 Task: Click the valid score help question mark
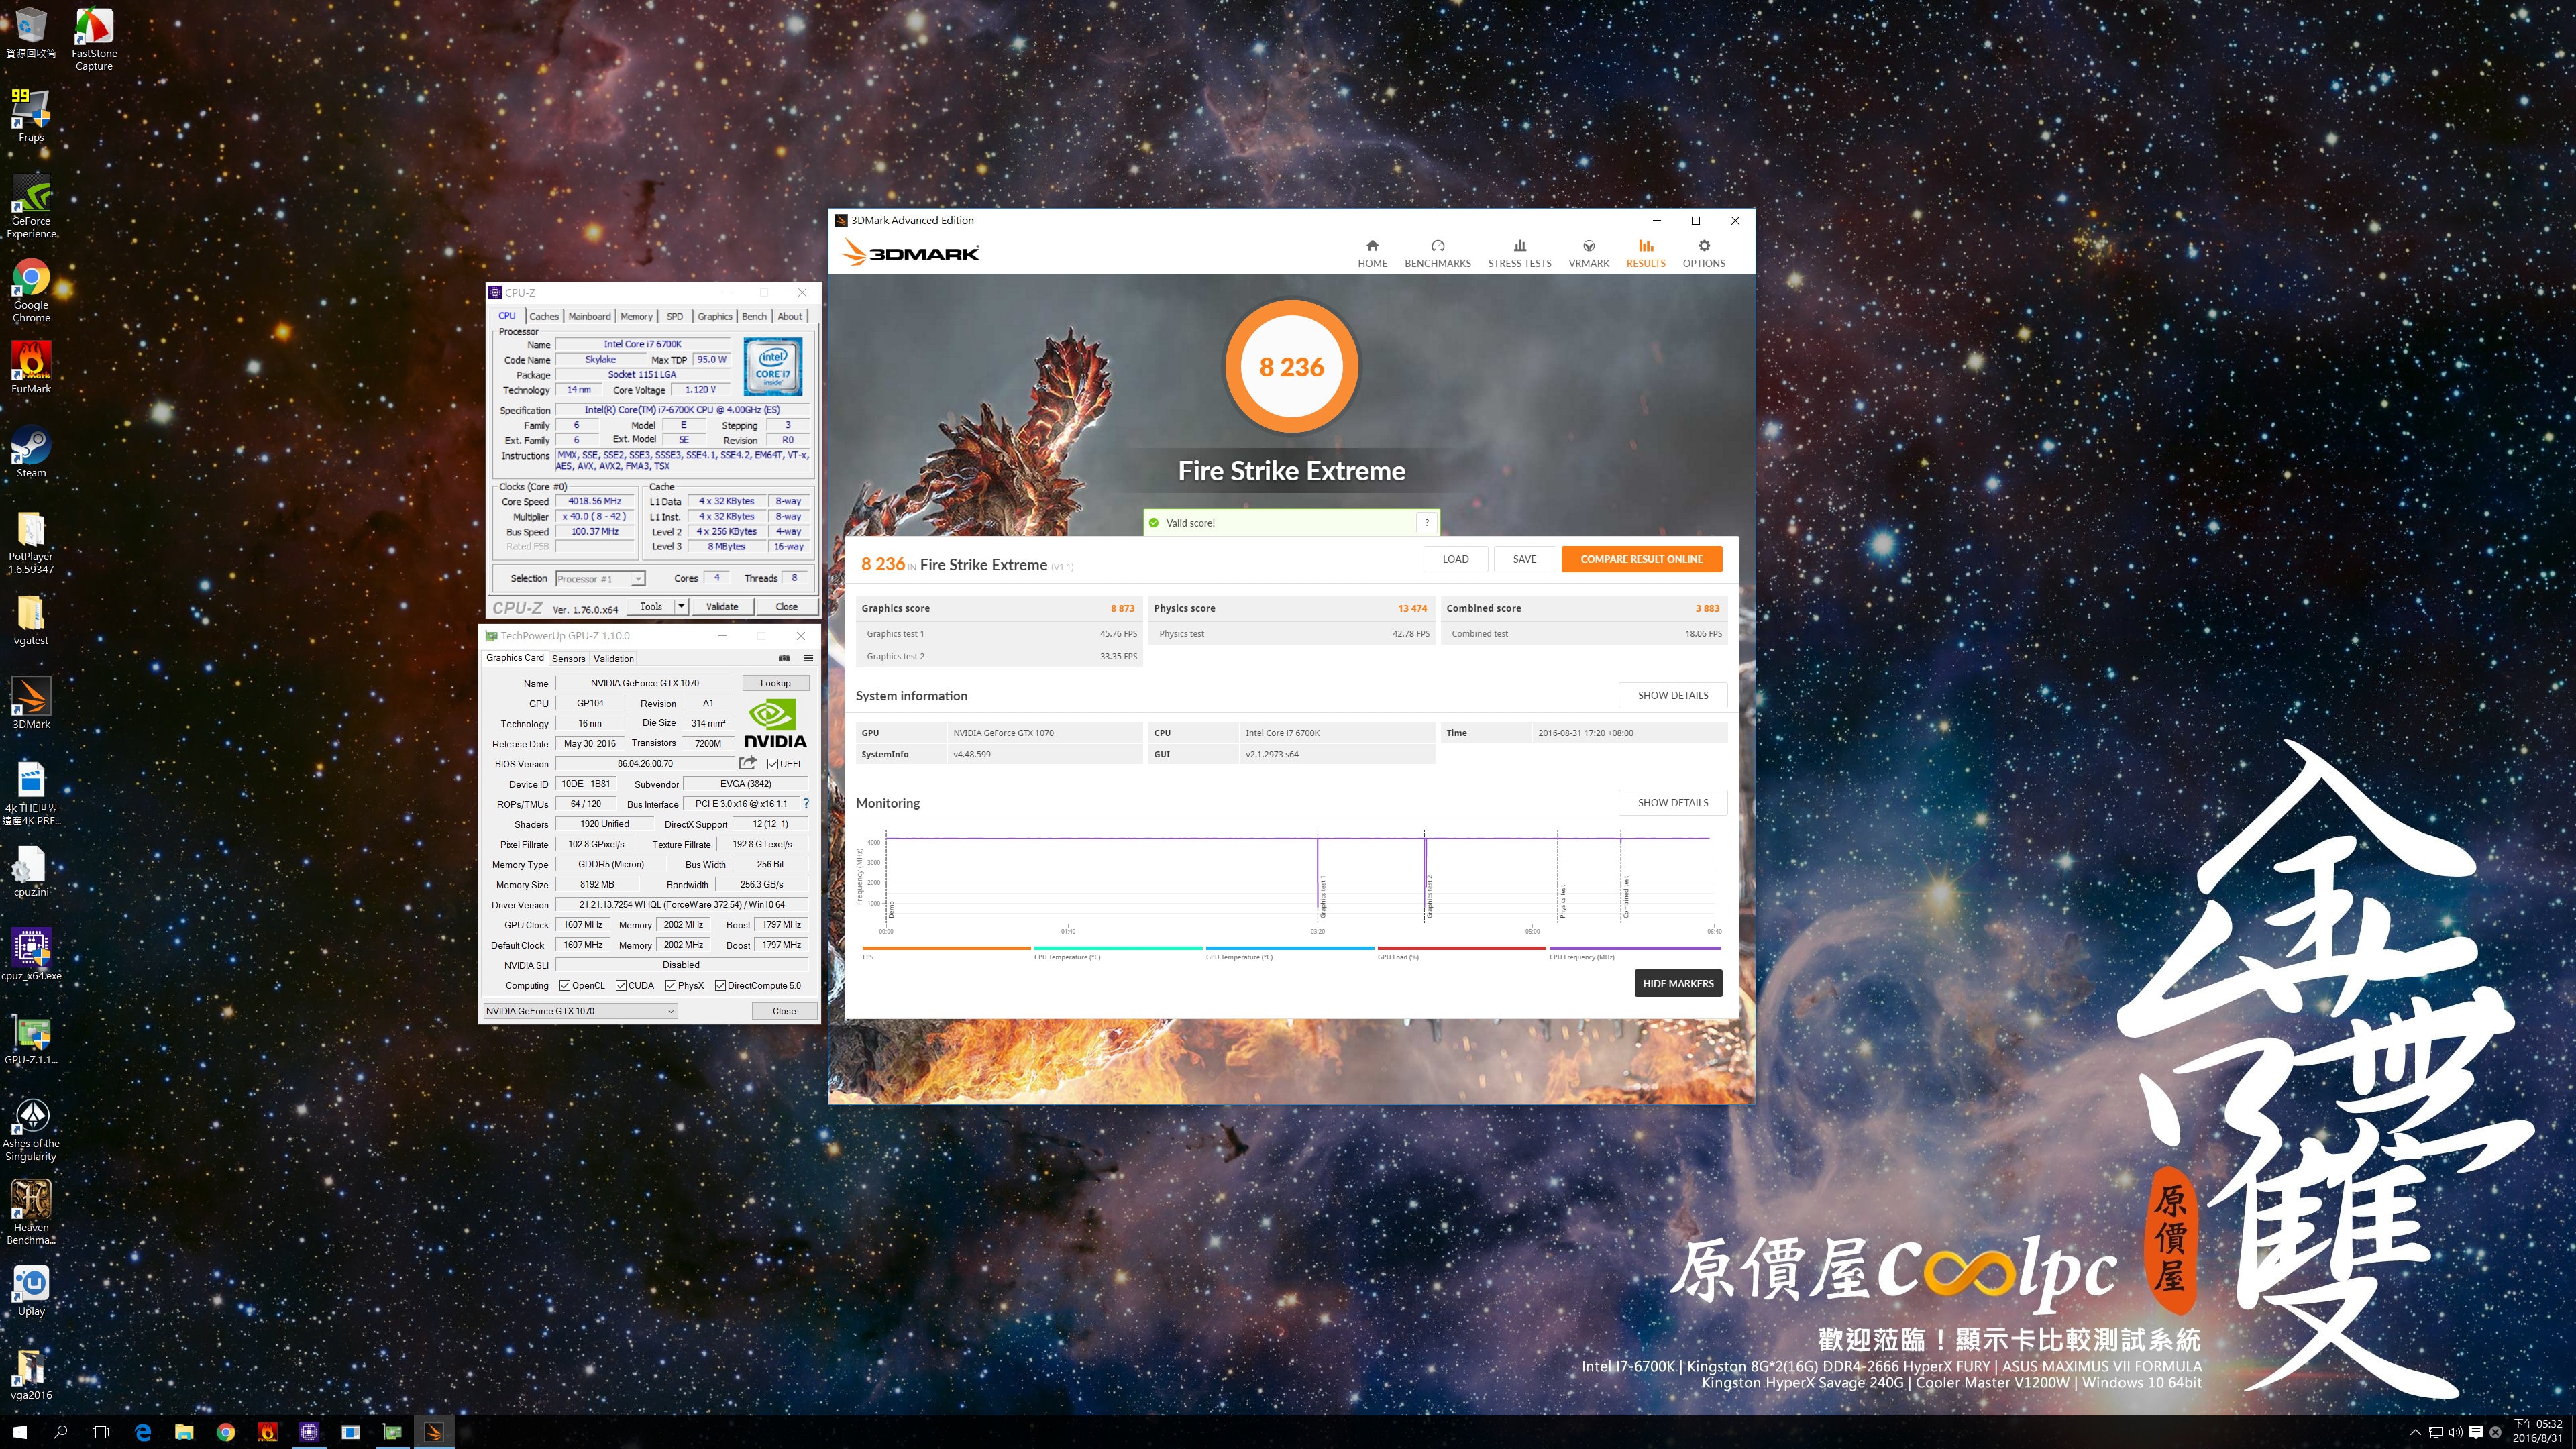1427,522
